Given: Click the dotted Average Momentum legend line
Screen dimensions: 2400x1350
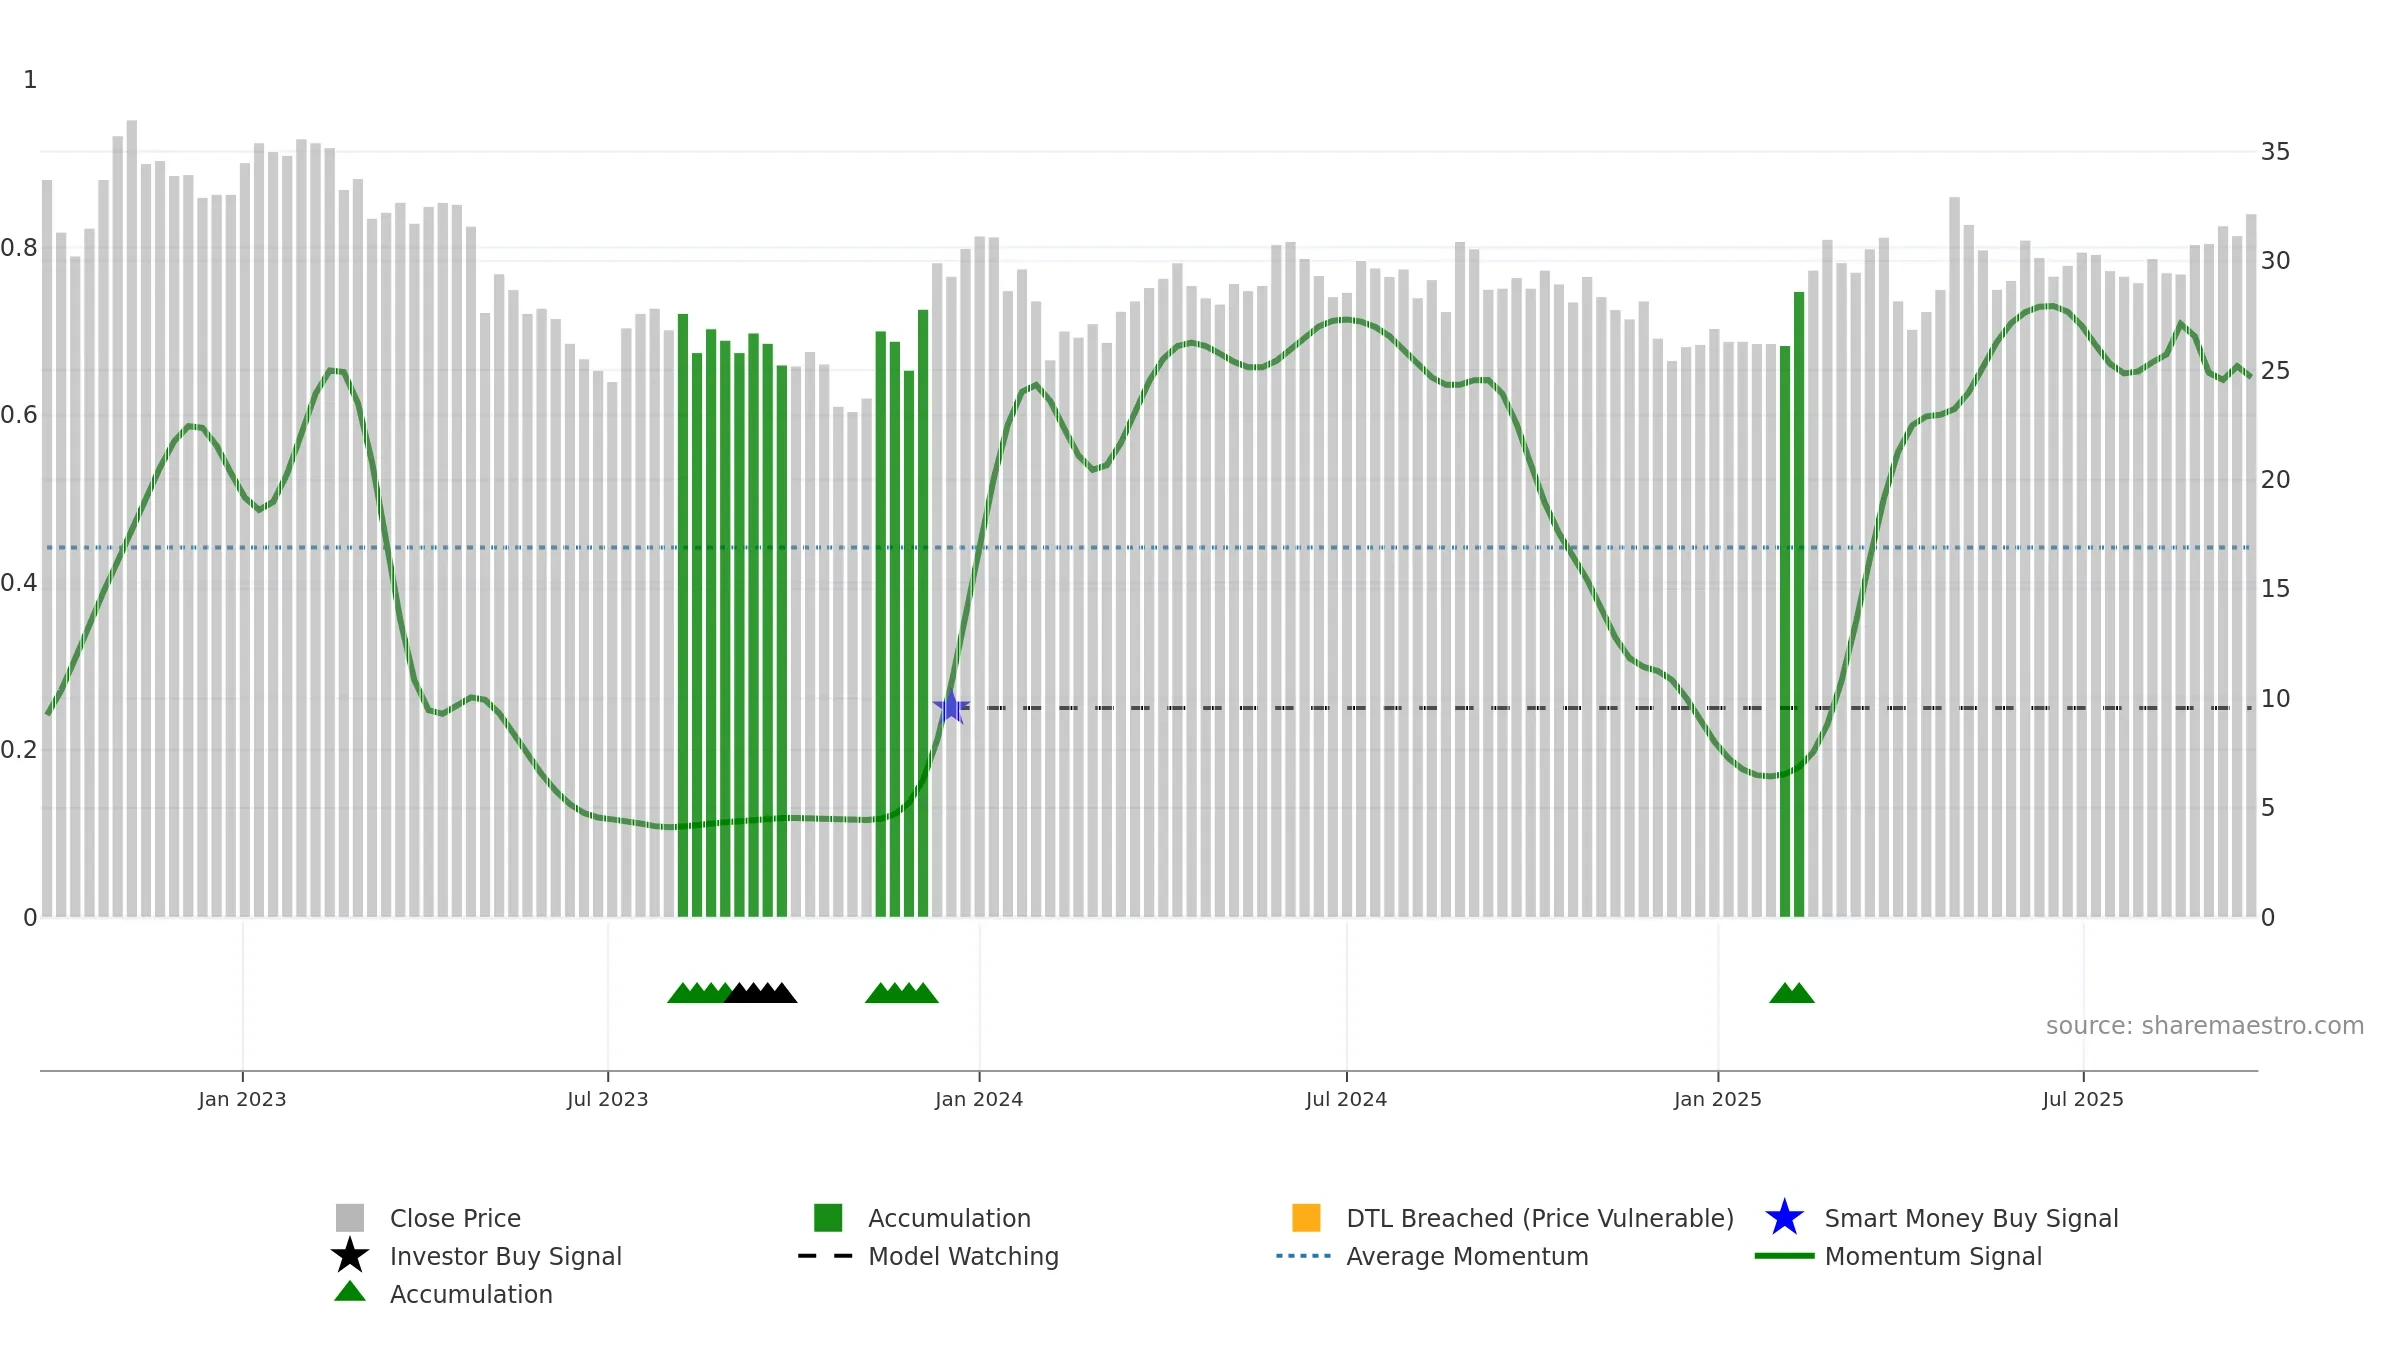Looking at the screenshot, I should [x=1303, y=1256].
